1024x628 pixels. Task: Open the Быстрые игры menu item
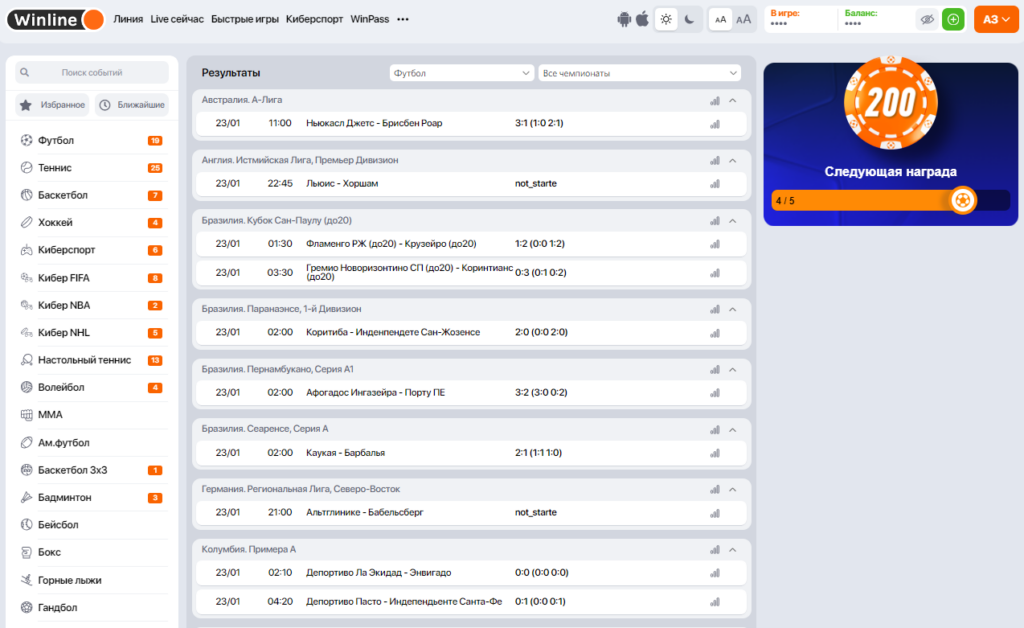[245, 19]
